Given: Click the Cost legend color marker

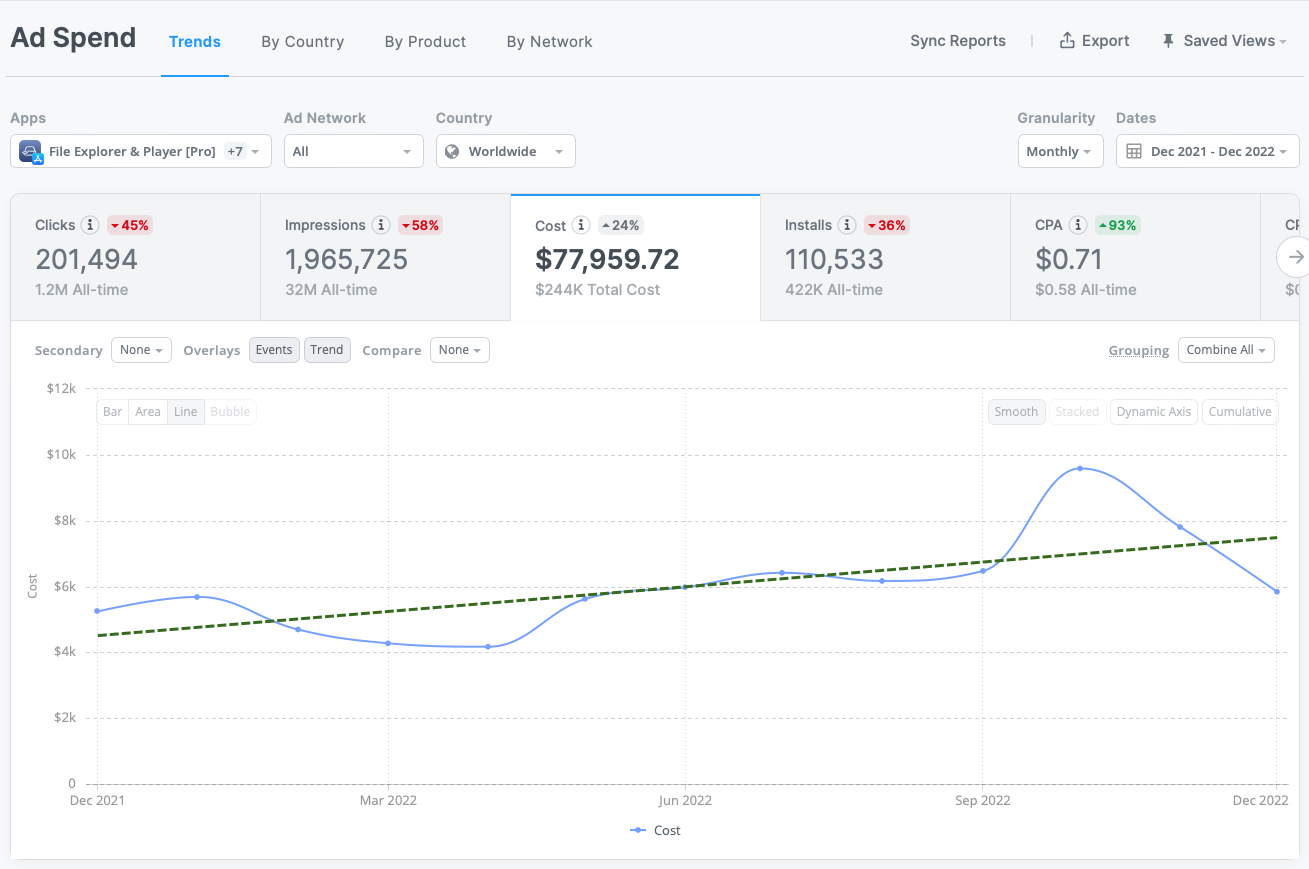Looking at the screenshot, I should click(638, 830).
